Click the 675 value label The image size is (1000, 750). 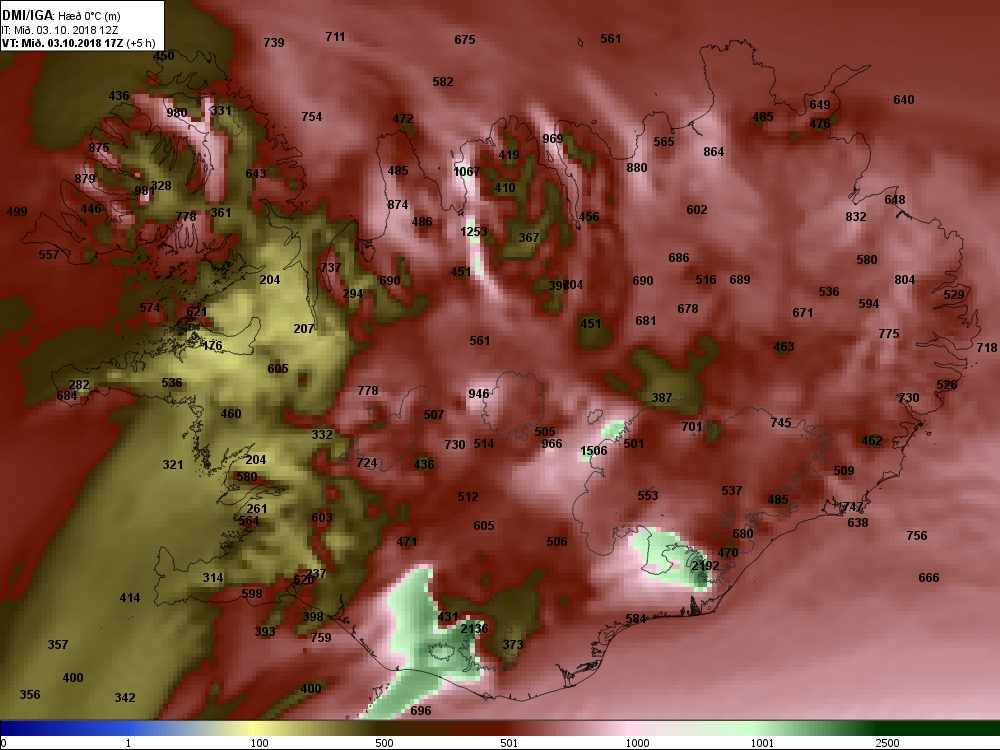point(464,40)
